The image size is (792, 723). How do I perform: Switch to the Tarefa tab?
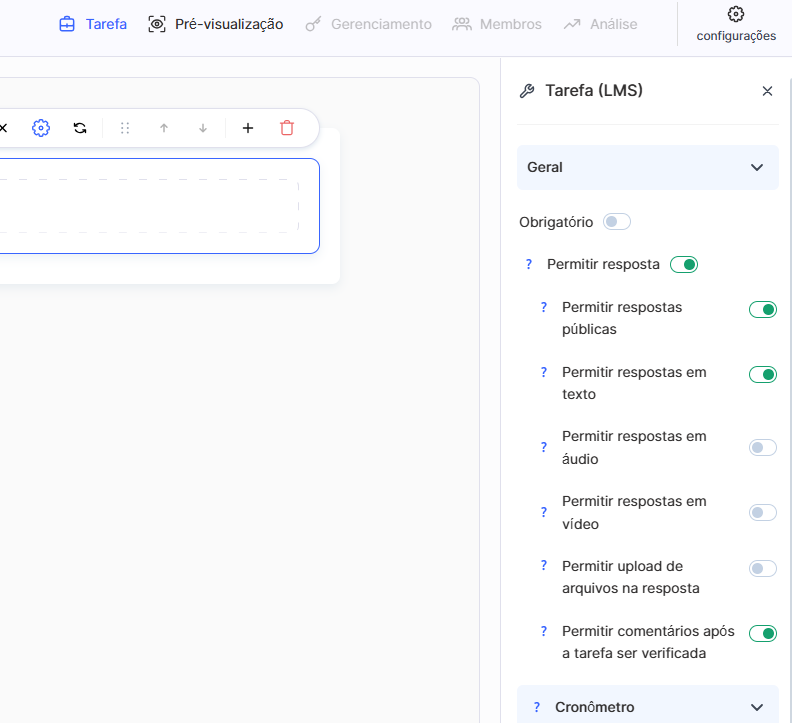click(x=93, y=24)
